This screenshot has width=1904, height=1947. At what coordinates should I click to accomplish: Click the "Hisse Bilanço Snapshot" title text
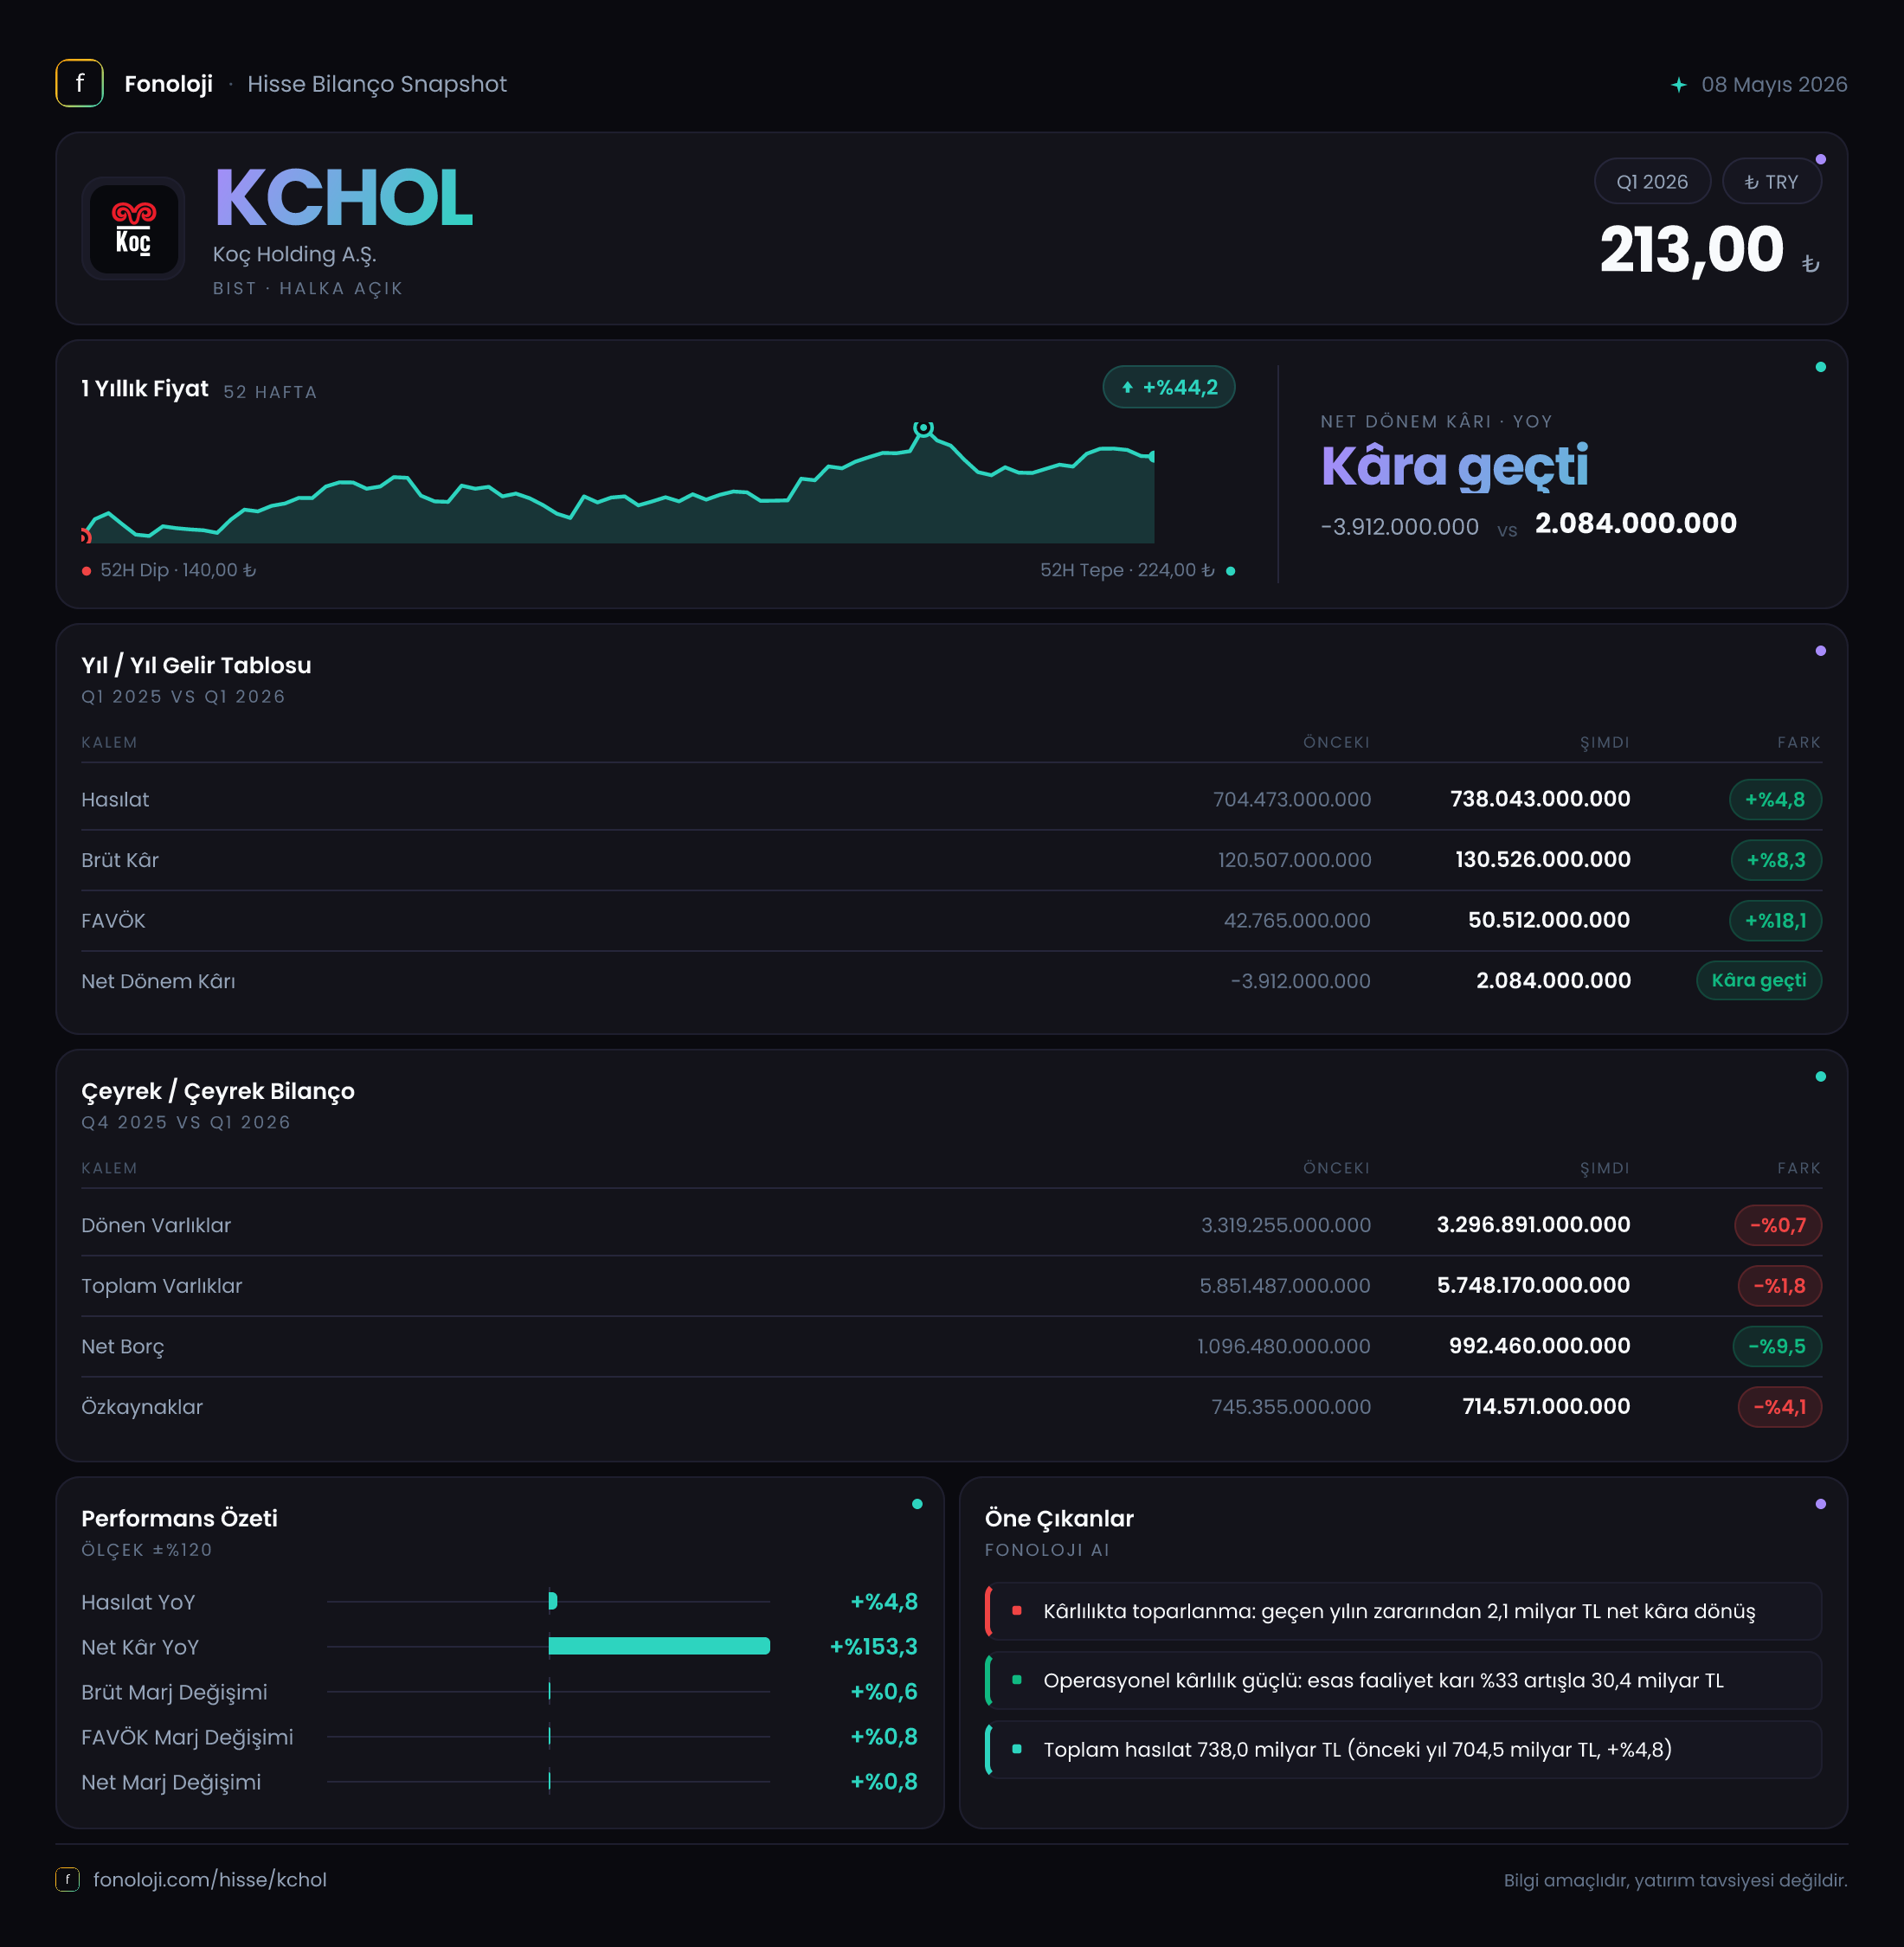[377, 84]
